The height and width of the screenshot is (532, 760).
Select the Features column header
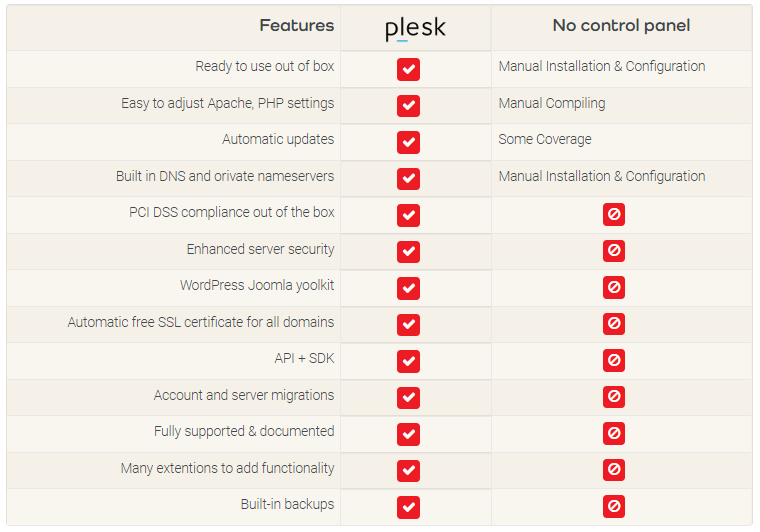click(297, 25)
